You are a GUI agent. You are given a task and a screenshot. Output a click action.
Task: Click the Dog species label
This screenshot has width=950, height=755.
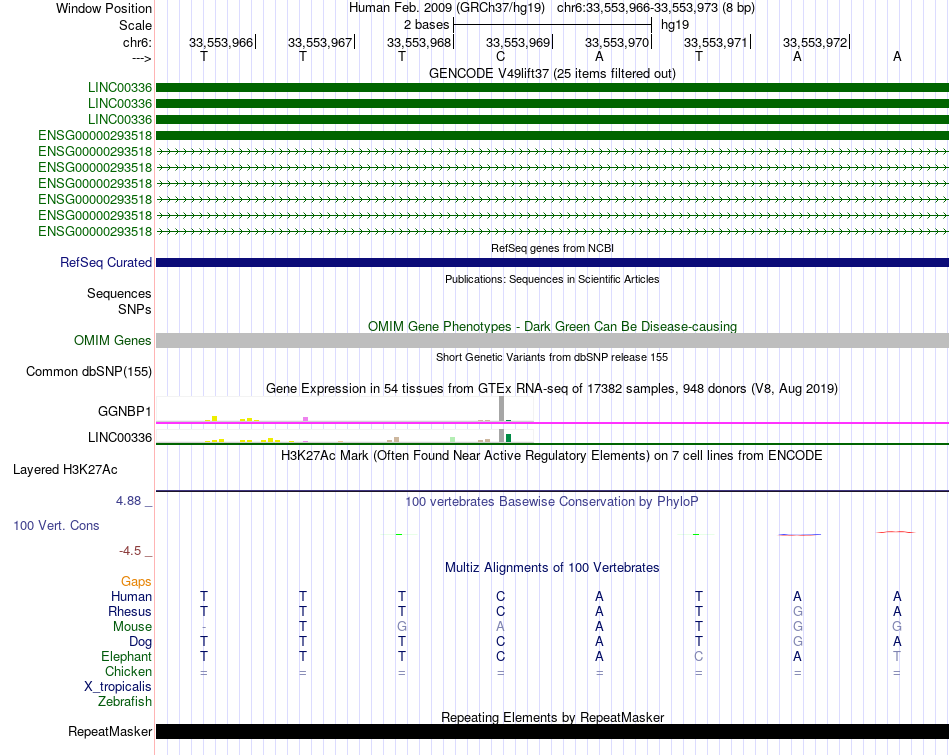140,642
